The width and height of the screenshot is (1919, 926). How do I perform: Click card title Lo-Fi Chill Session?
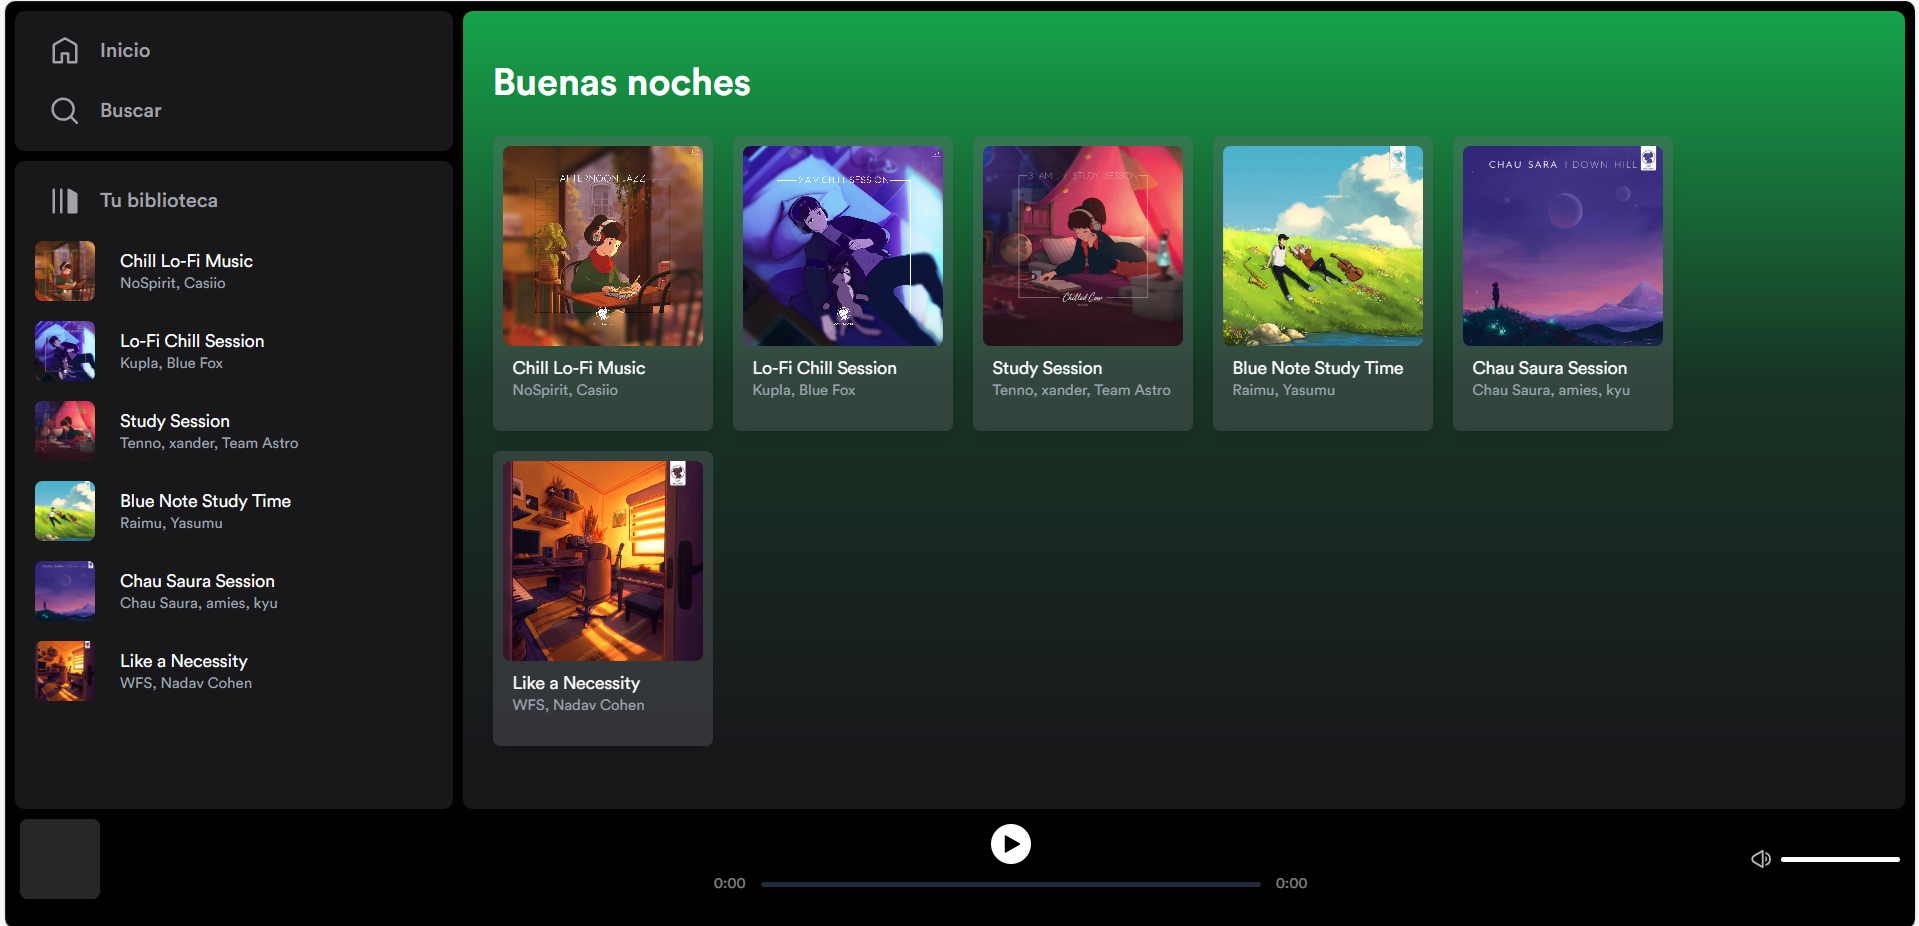point(825,368)
